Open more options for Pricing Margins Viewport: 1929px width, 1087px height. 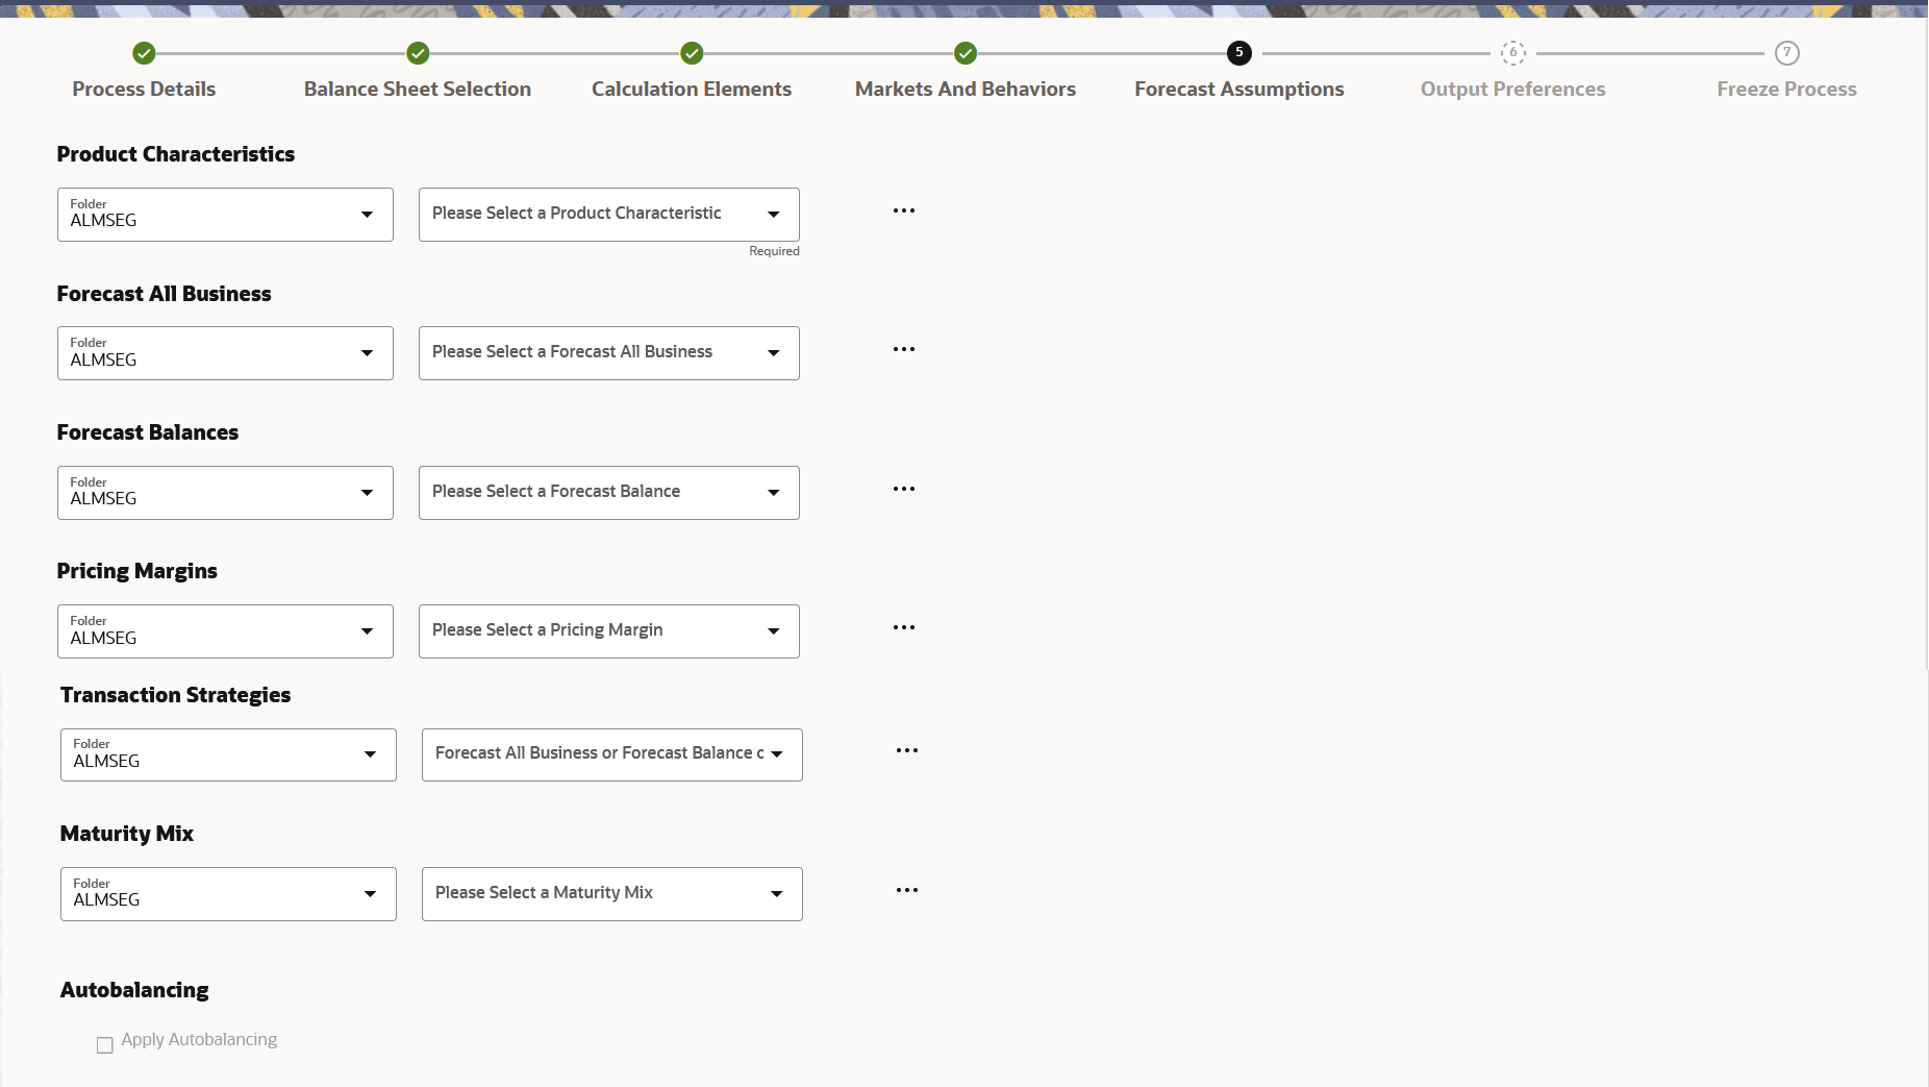tap(903, 628)
